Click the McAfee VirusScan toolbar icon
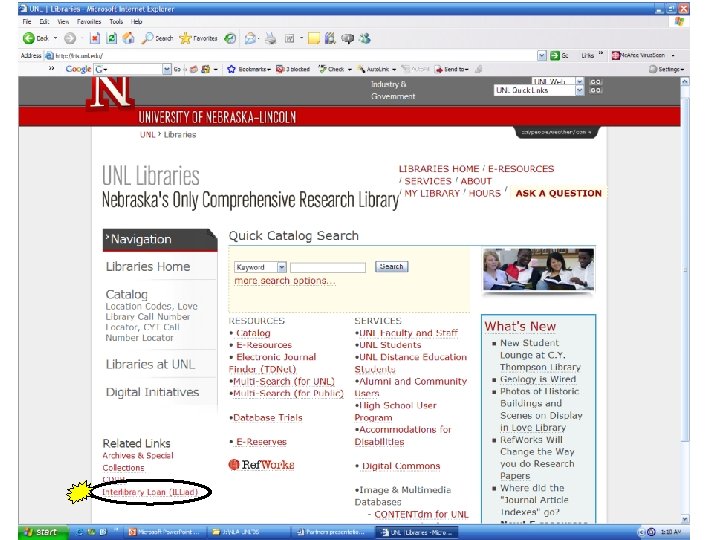Image resolution: width=720 pixels, height=540 pixels. pos(616,56)
